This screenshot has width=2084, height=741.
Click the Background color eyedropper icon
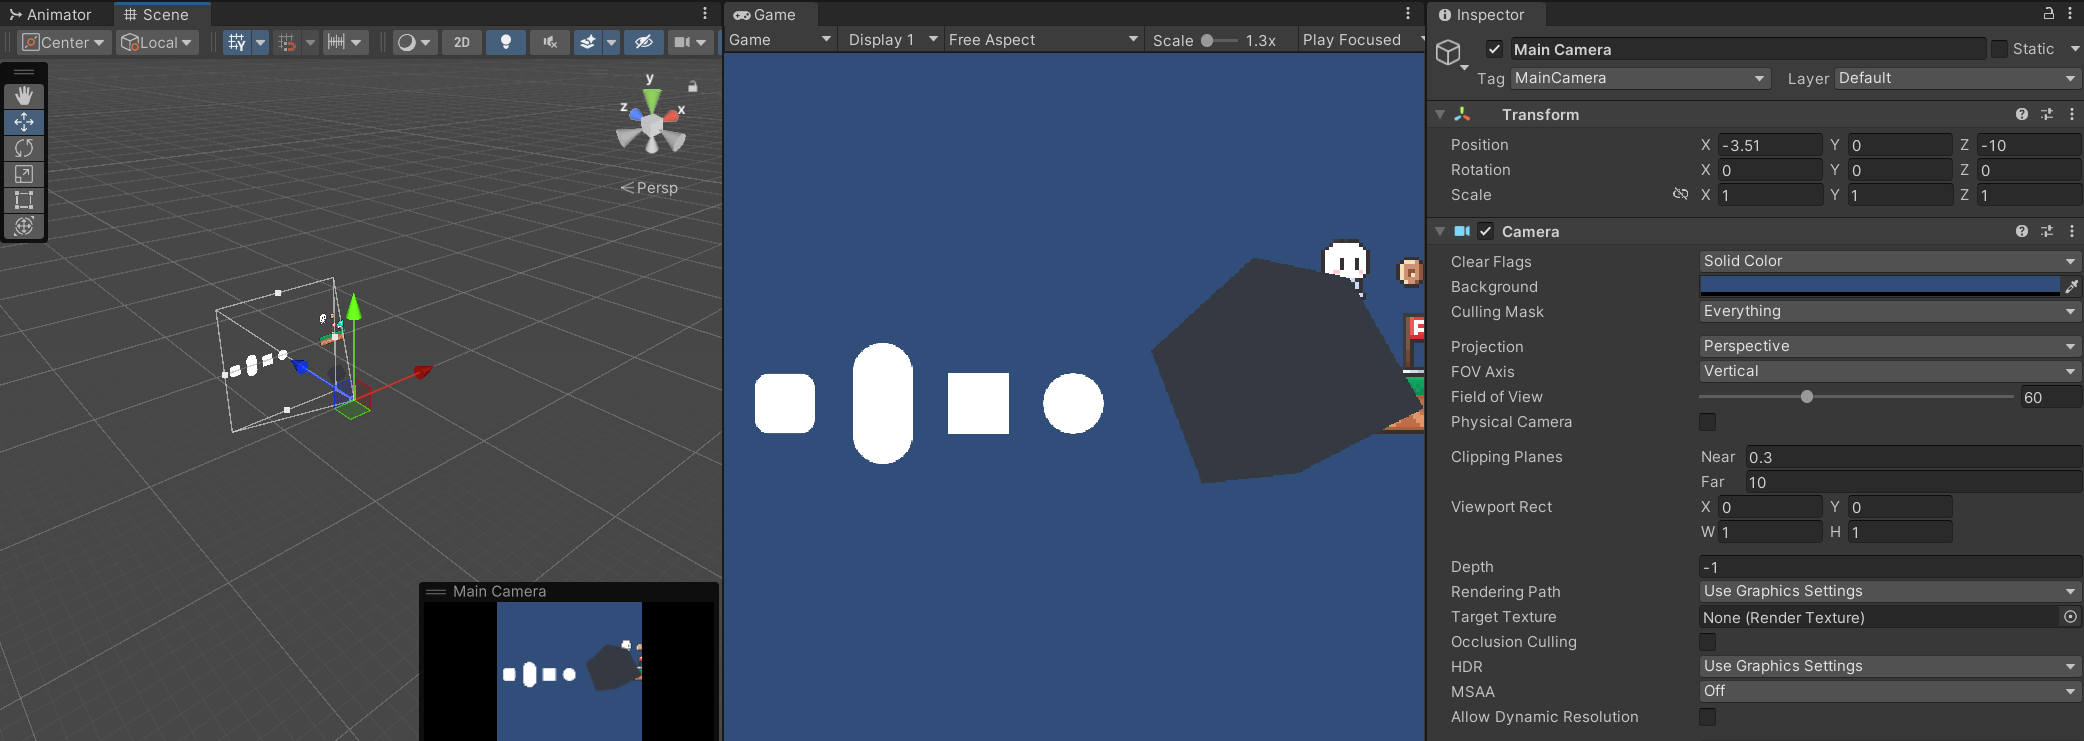(2072, 287)
